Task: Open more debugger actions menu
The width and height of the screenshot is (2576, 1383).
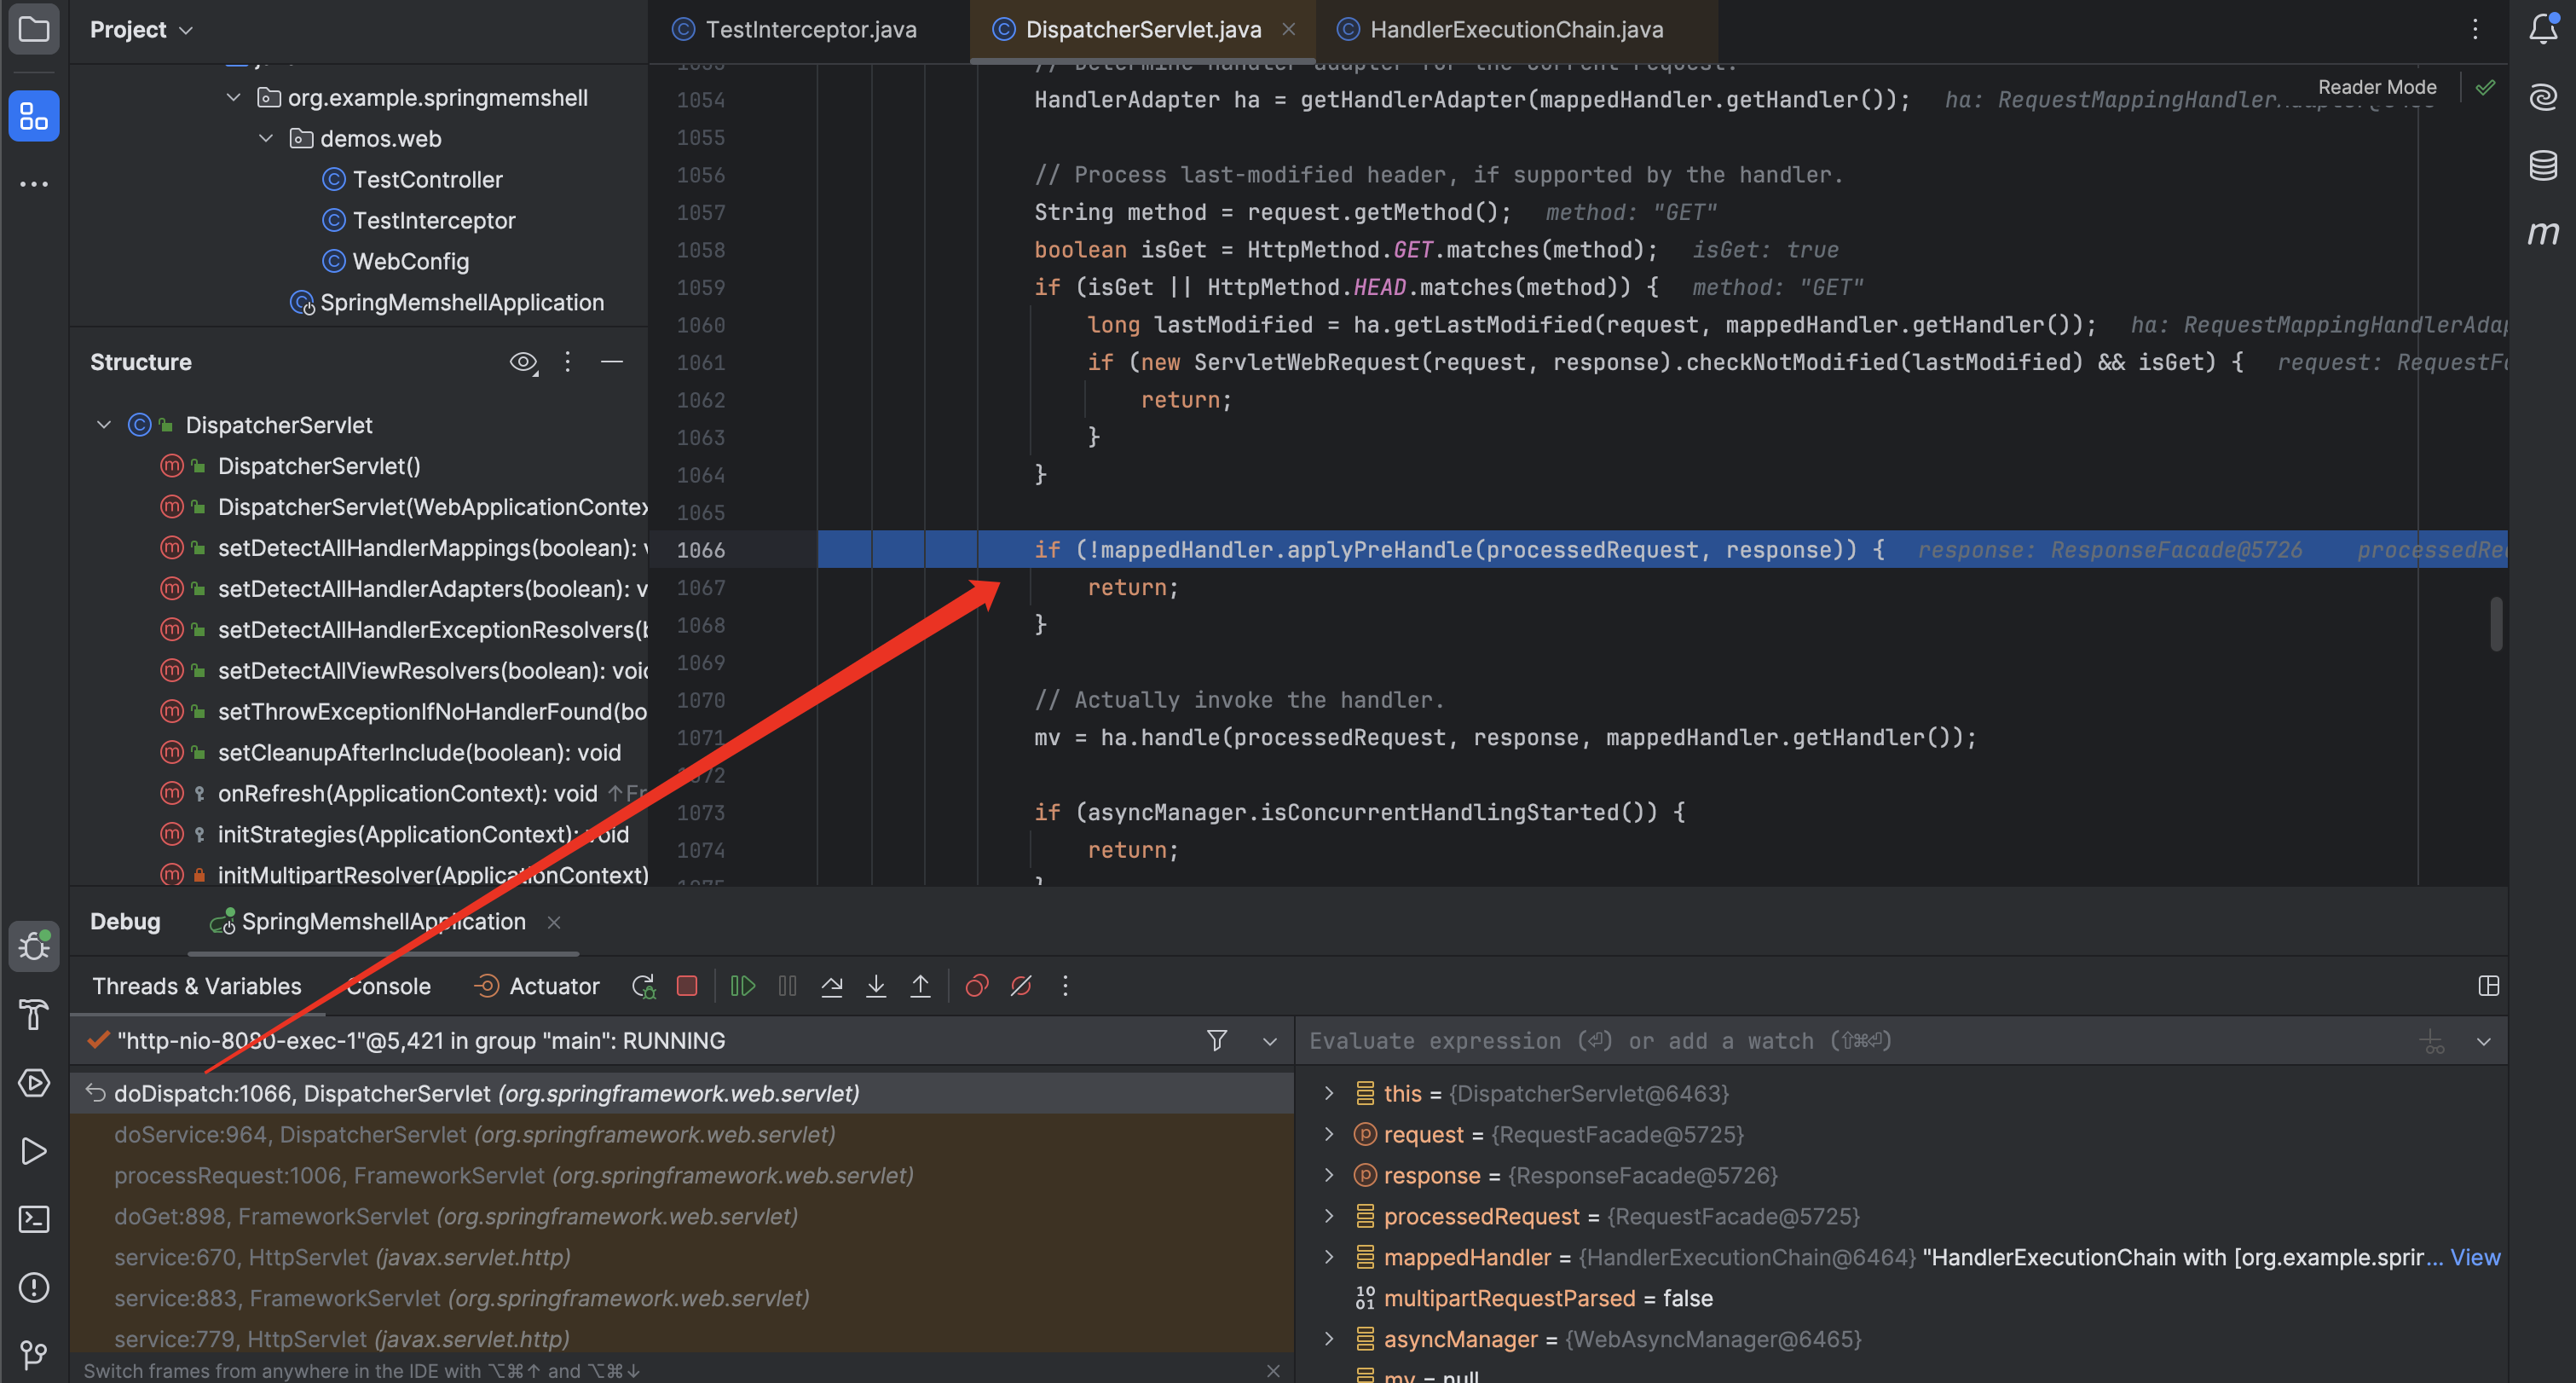Action: click(1065, 986)
